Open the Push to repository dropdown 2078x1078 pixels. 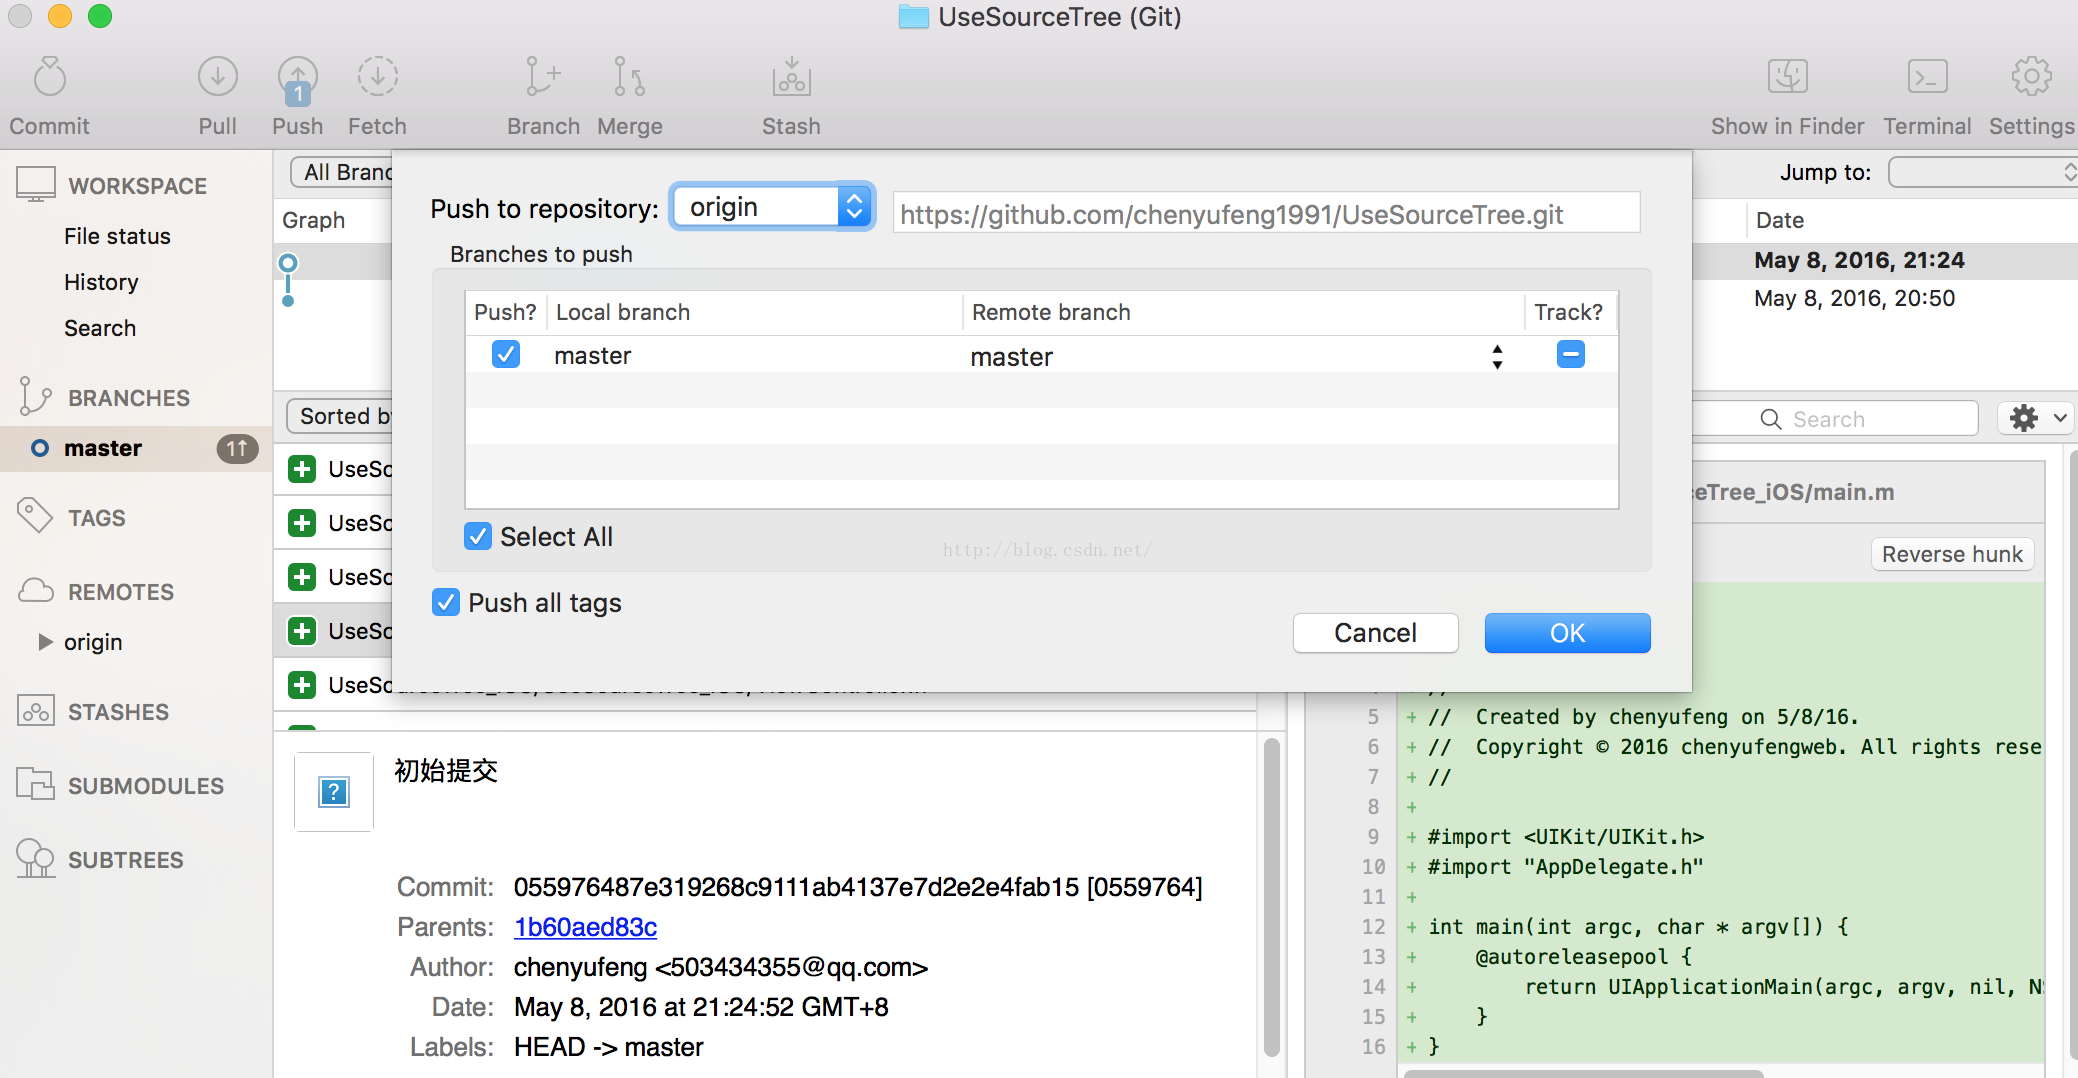772,207
